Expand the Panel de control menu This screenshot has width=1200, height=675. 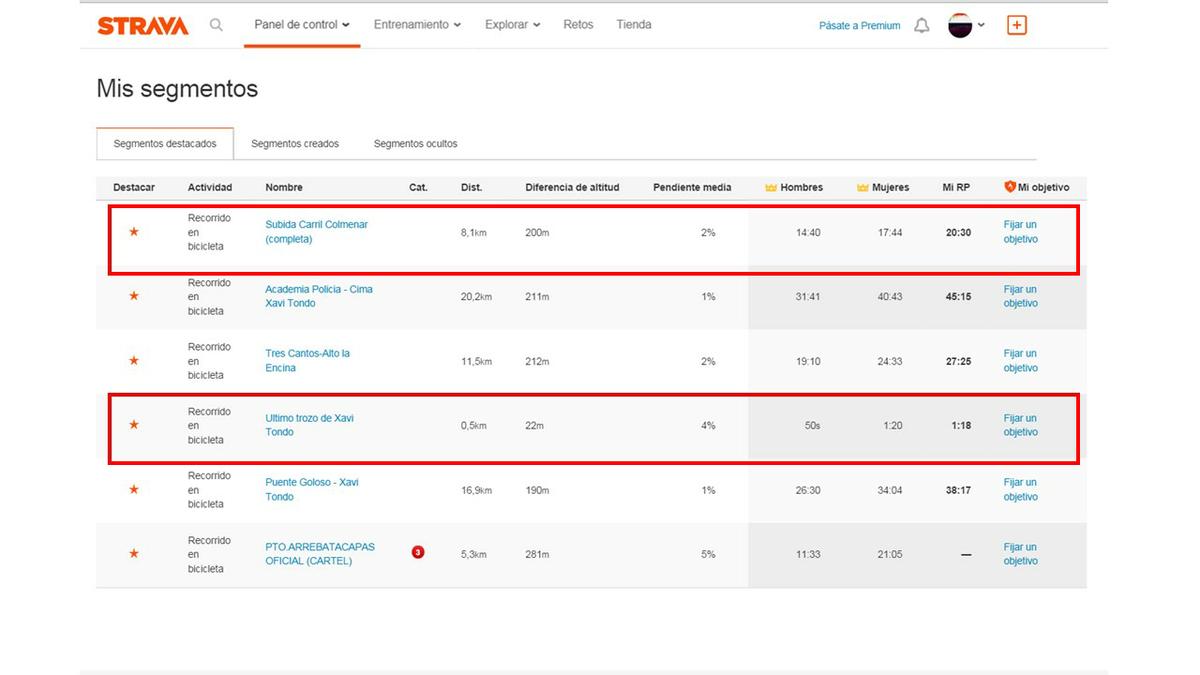pyautogui.click(x=302, y=25)
